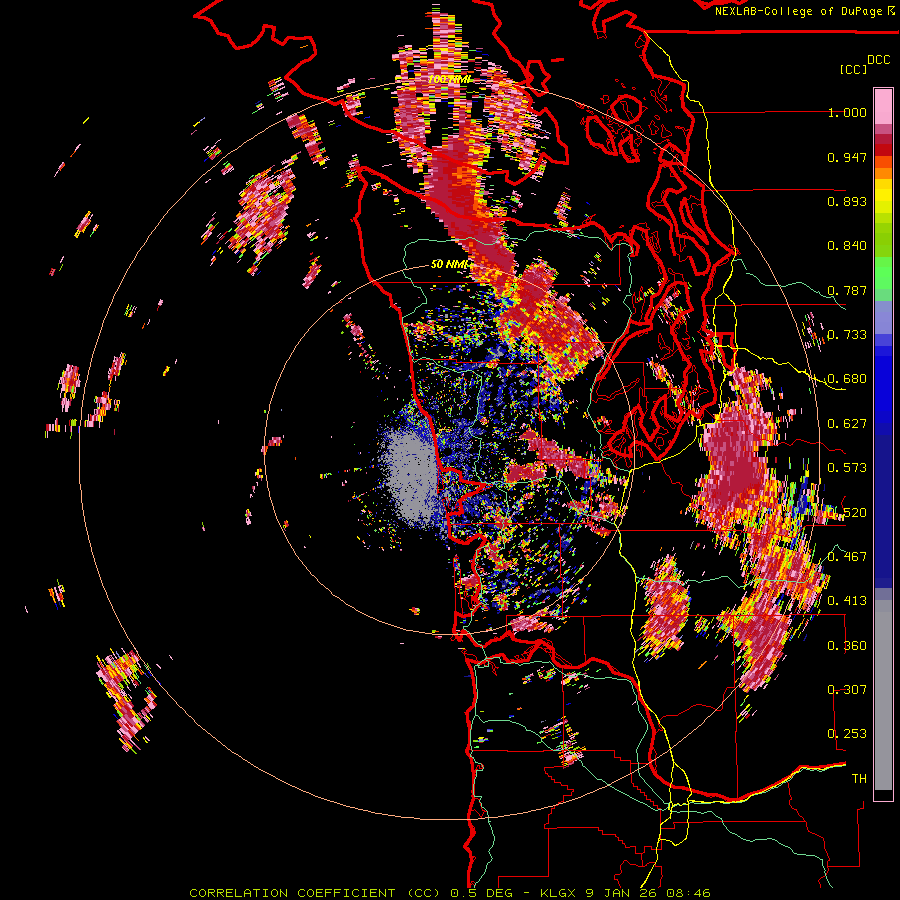Click the 0.467 color scale value
The height and width of the screenshot is (900, 900).
pos(847,557)
